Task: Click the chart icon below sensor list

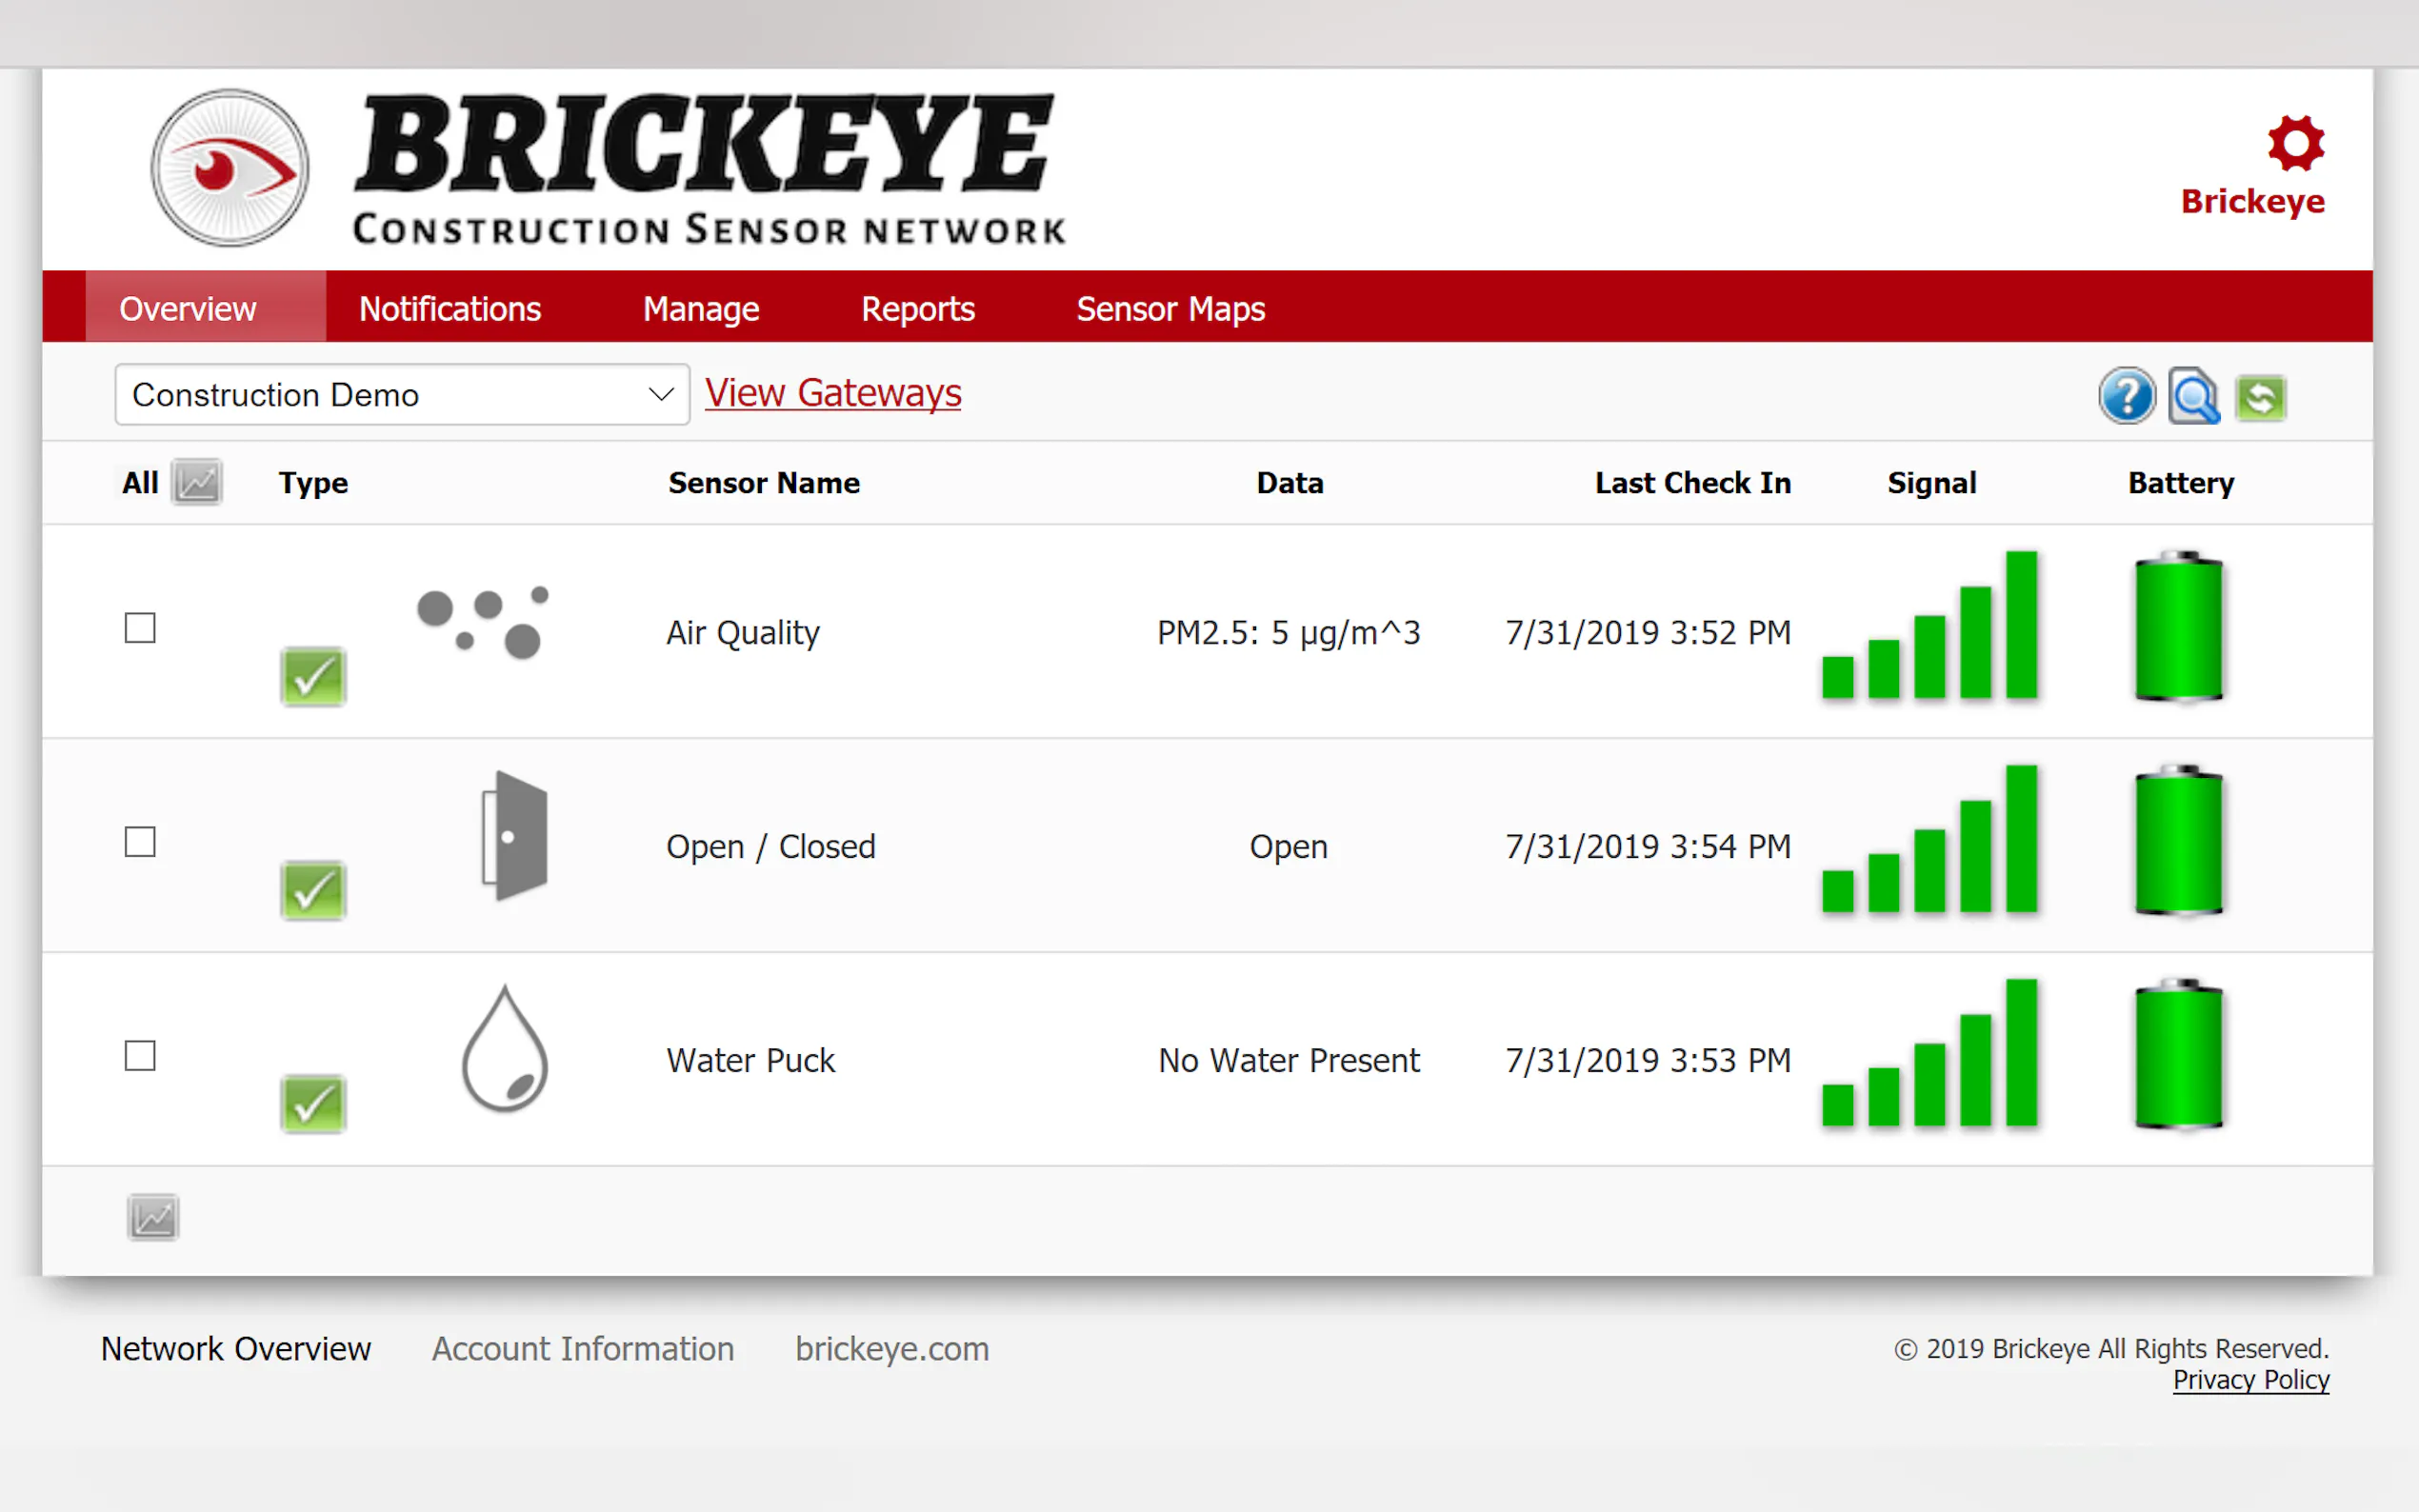Action: 153,1217
